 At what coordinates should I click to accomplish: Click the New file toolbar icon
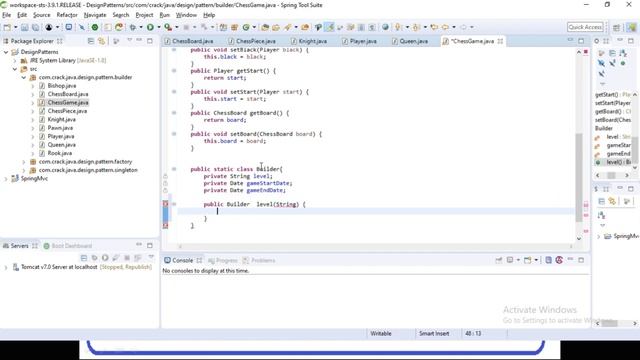(x=7, y=27)
